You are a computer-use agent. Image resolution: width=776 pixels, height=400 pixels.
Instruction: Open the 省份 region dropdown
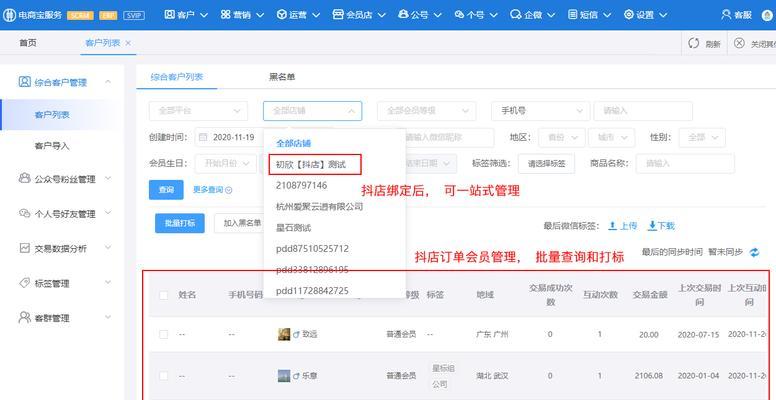click(x=563, y=137)
